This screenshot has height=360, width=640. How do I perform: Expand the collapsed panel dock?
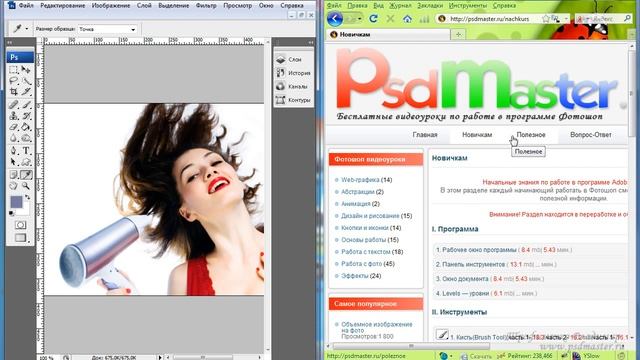pyautogui.click(x=311, y=42)
